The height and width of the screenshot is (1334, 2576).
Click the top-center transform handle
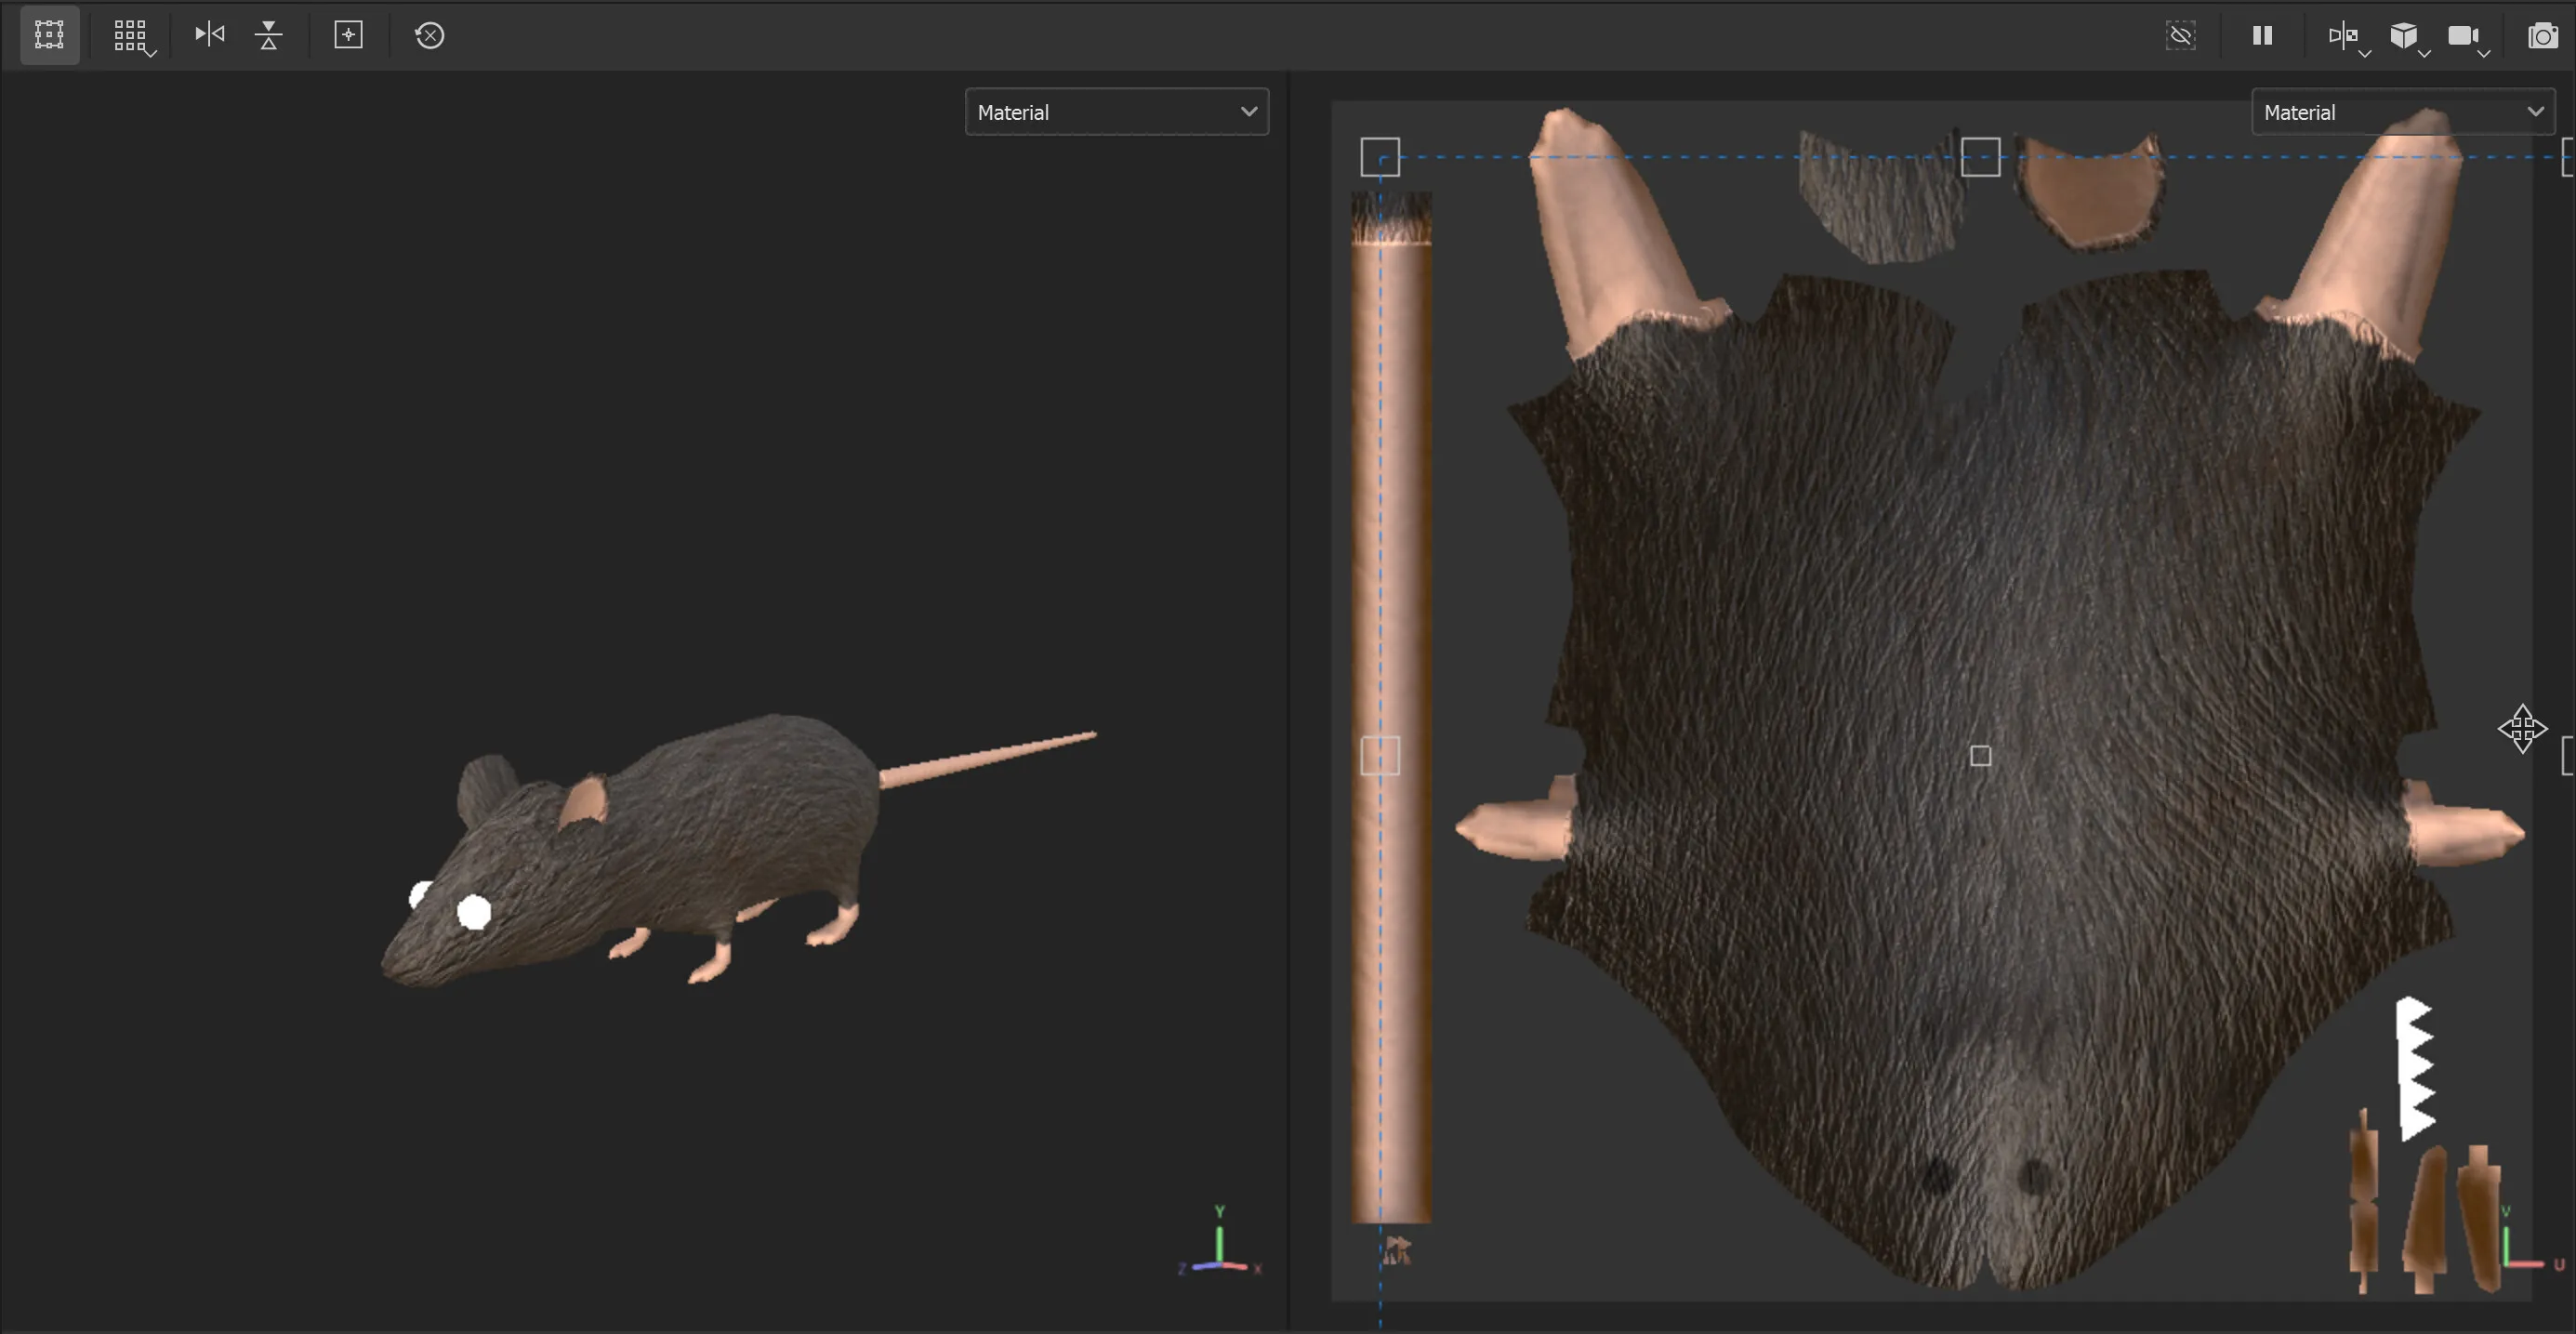click(1980, 157)
